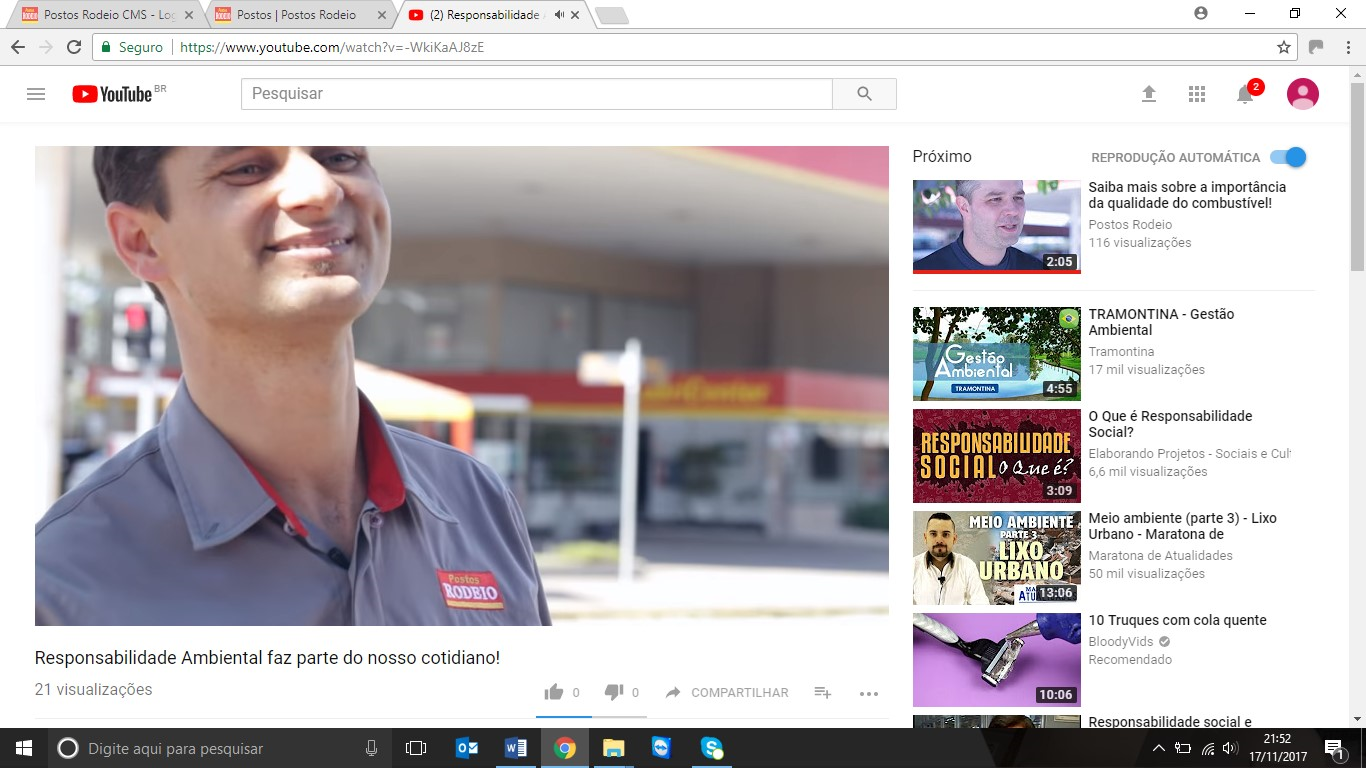Dislike the video with thumbs down
This screenshot has width=1366, height=768.
(614, 692)
